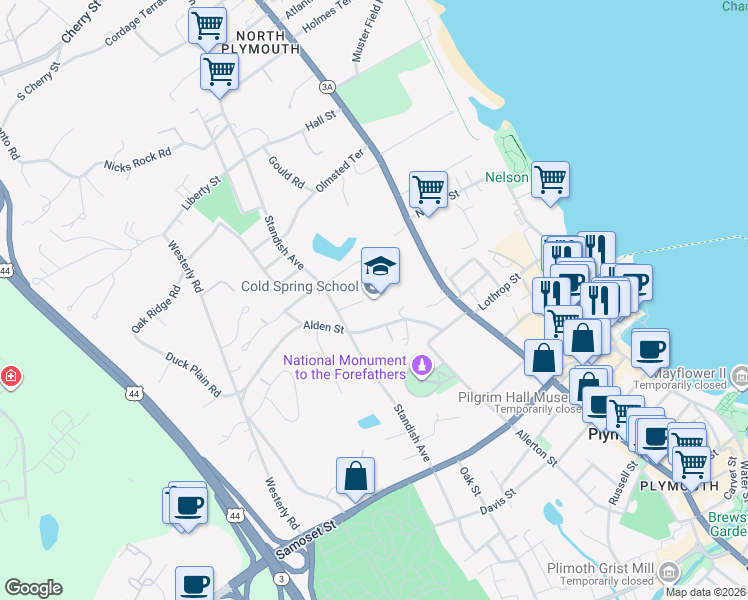Open the shopping bag marker above Pilgrim Hall Museum
The height and width of the screenshot is (600, 748).
tap(543, 359)
